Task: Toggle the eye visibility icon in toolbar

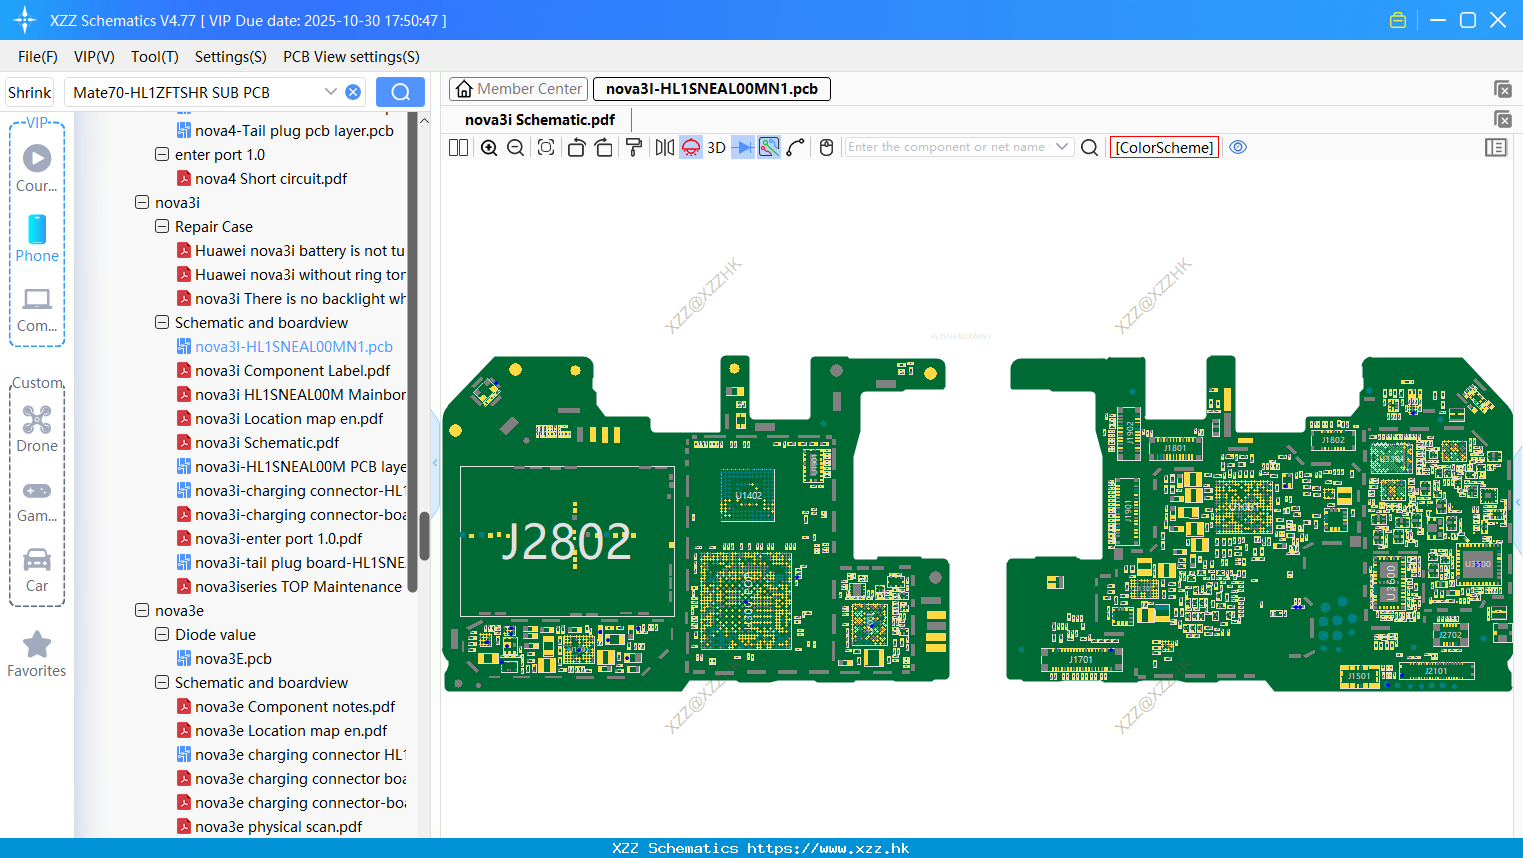Action: pyautogui.click(x=1238, y=147)
